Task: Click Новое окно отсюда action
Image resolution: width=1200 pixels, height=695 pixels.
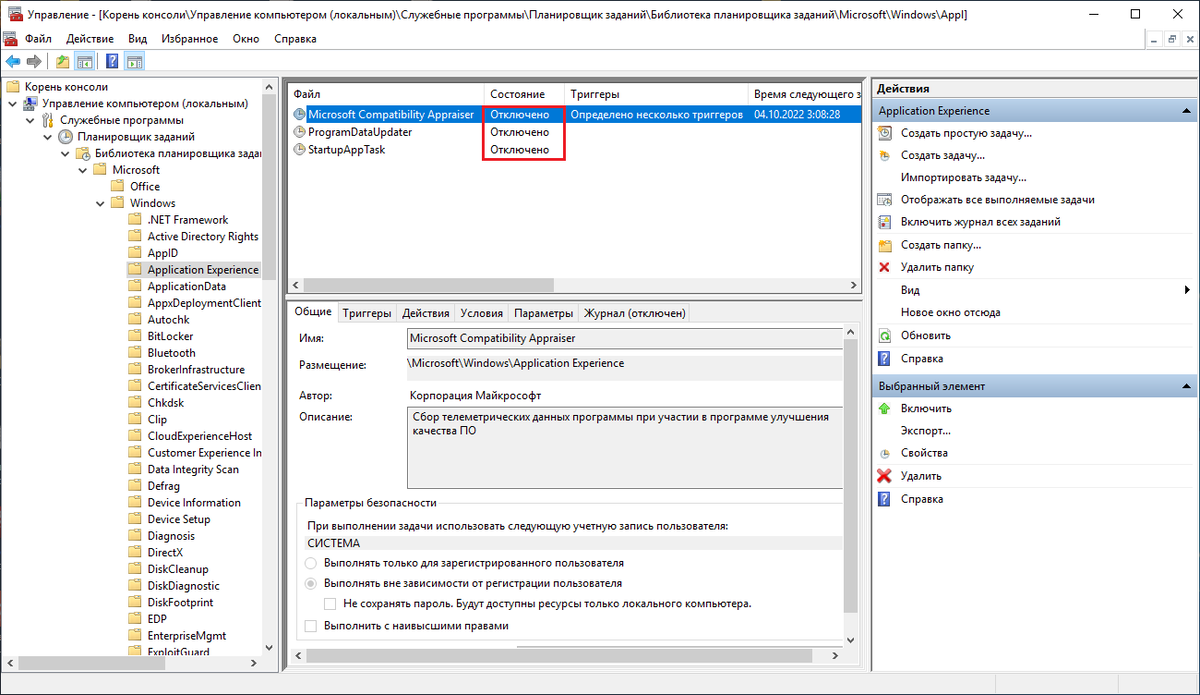Action: (950, 313)
